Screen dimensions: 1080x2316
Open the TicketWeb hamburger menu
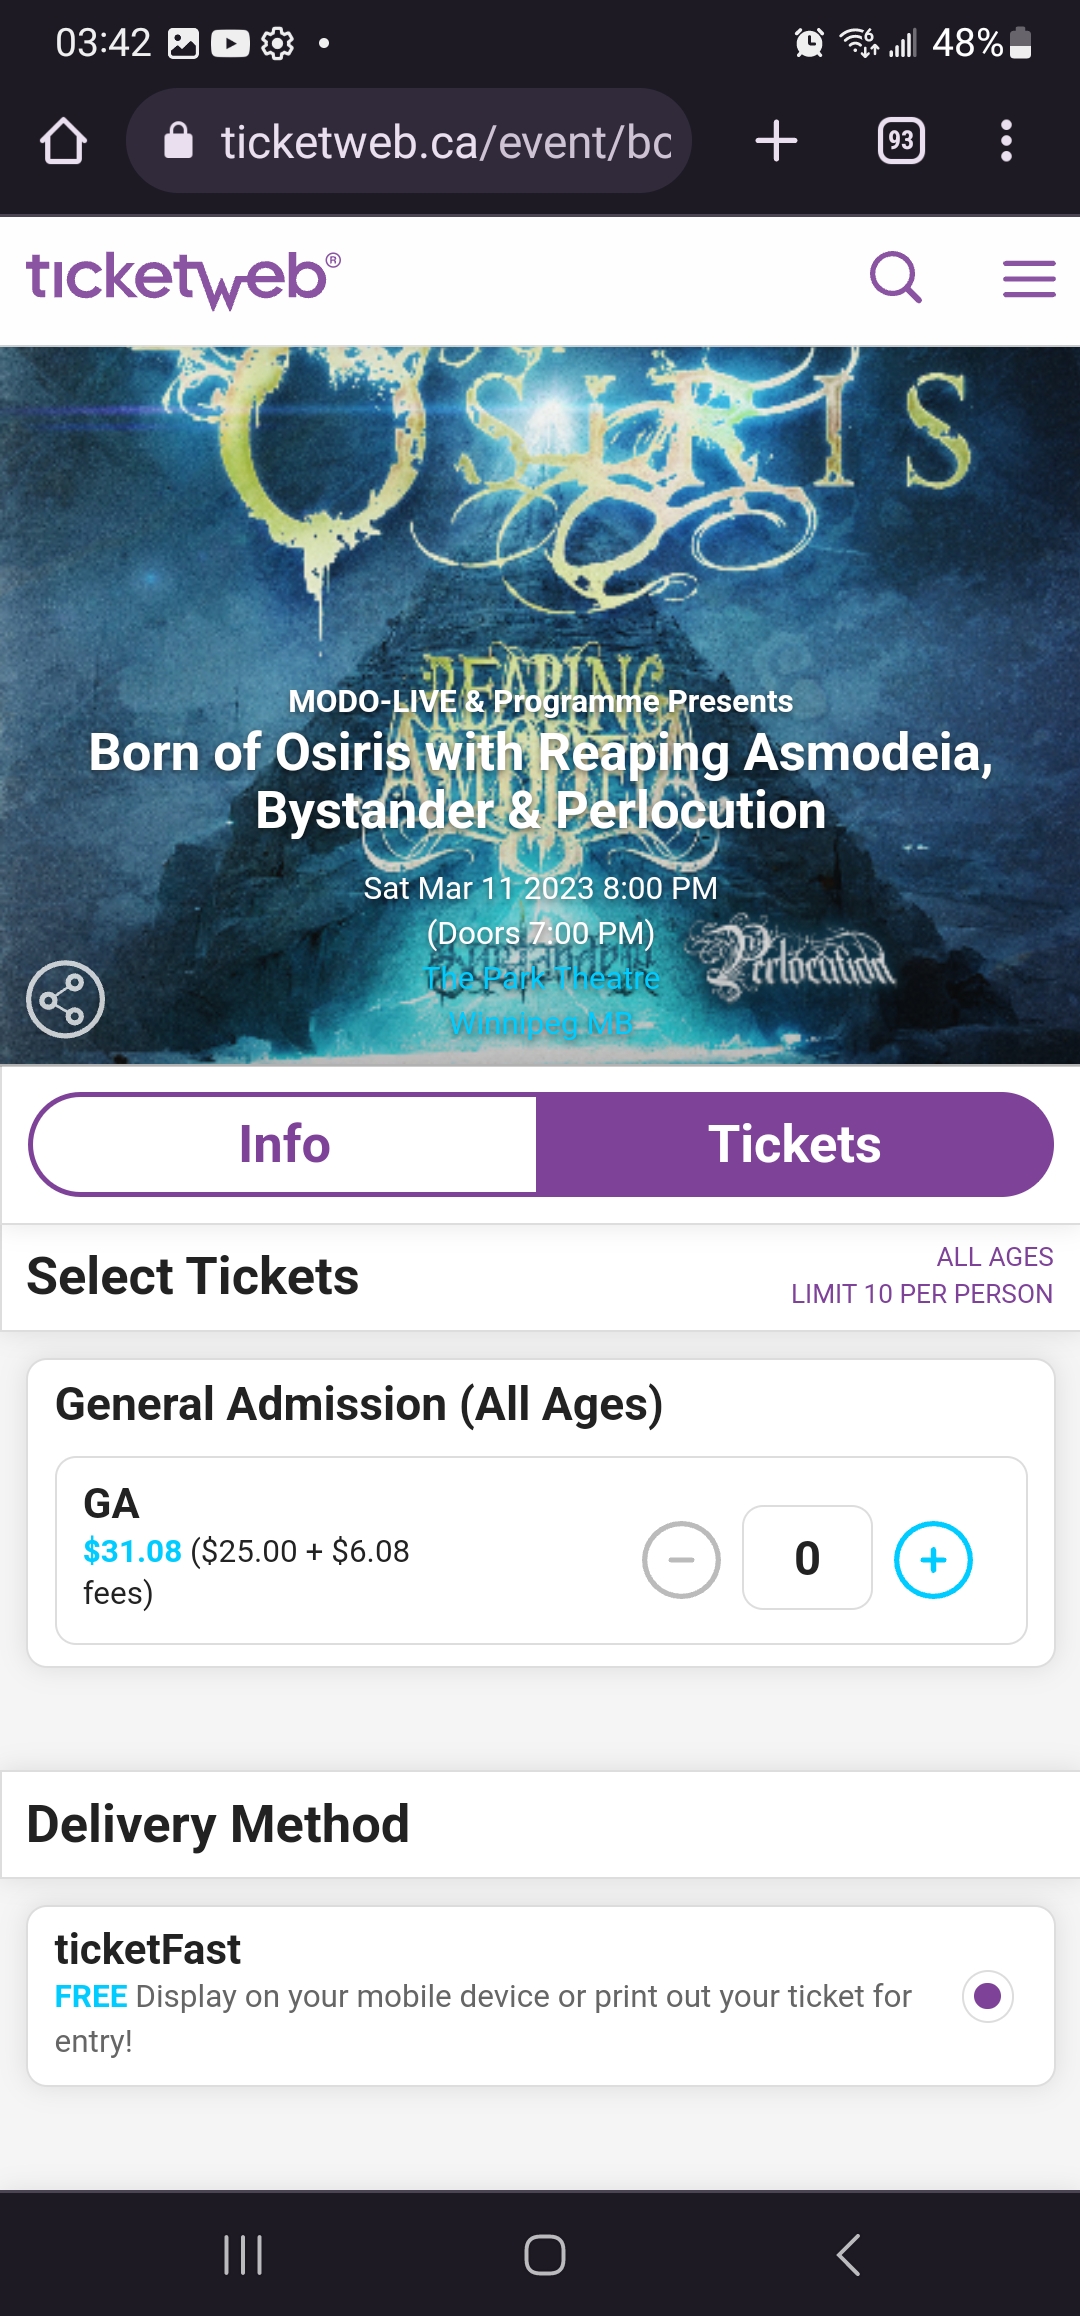click(1028, 279)
